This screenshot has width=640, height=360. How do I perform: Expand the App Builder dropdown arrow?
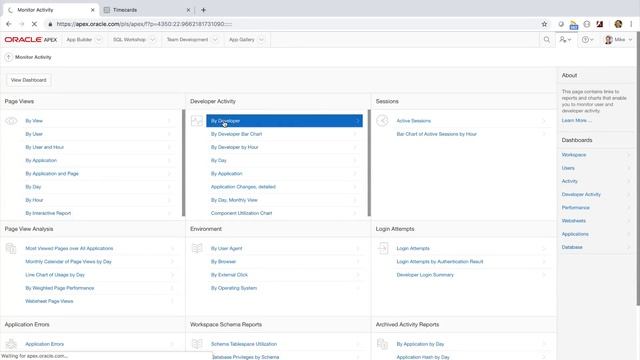point(98,40)
